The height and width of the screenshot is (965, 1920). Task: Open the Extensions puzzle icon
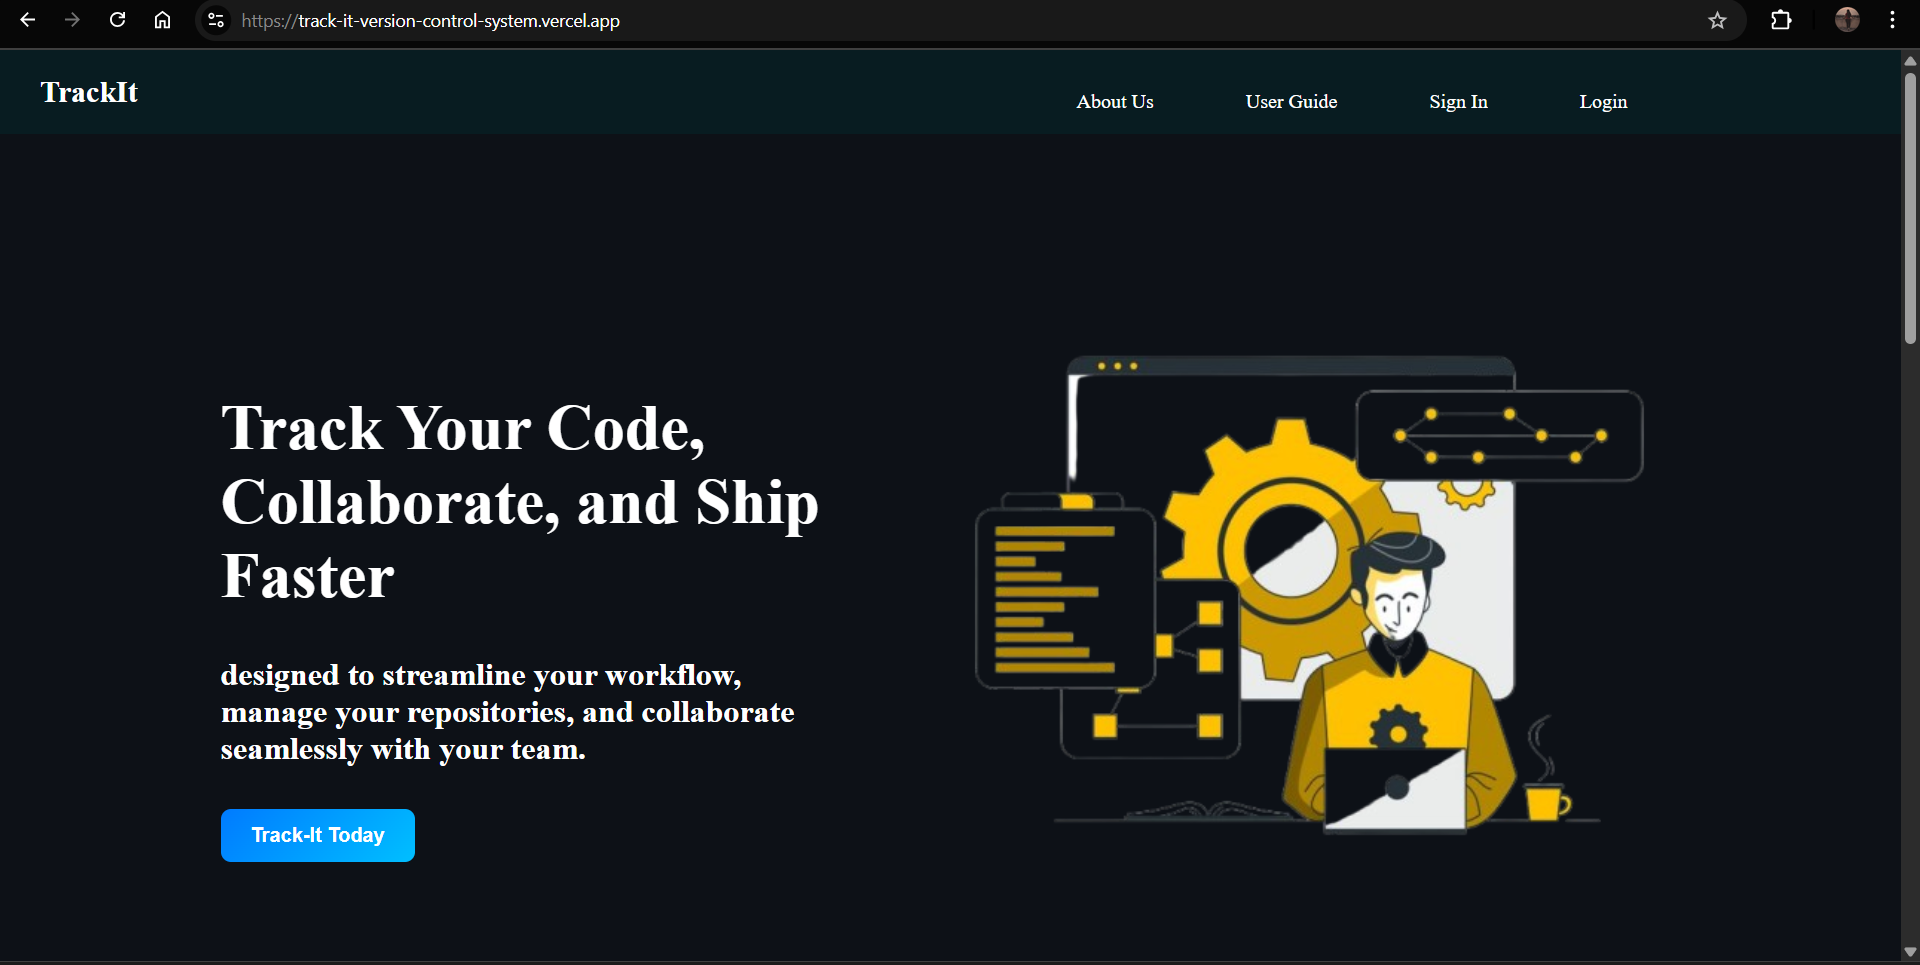[1781, 20]
